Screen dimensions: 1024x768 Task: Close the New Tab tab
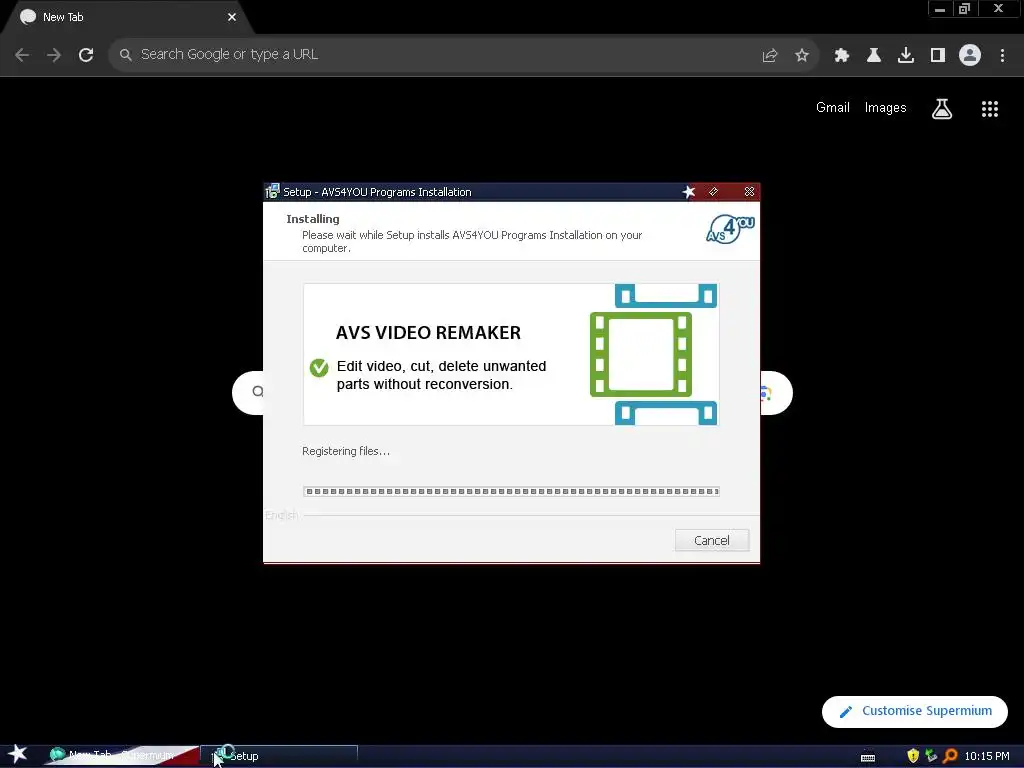click(x=232, y=17)
